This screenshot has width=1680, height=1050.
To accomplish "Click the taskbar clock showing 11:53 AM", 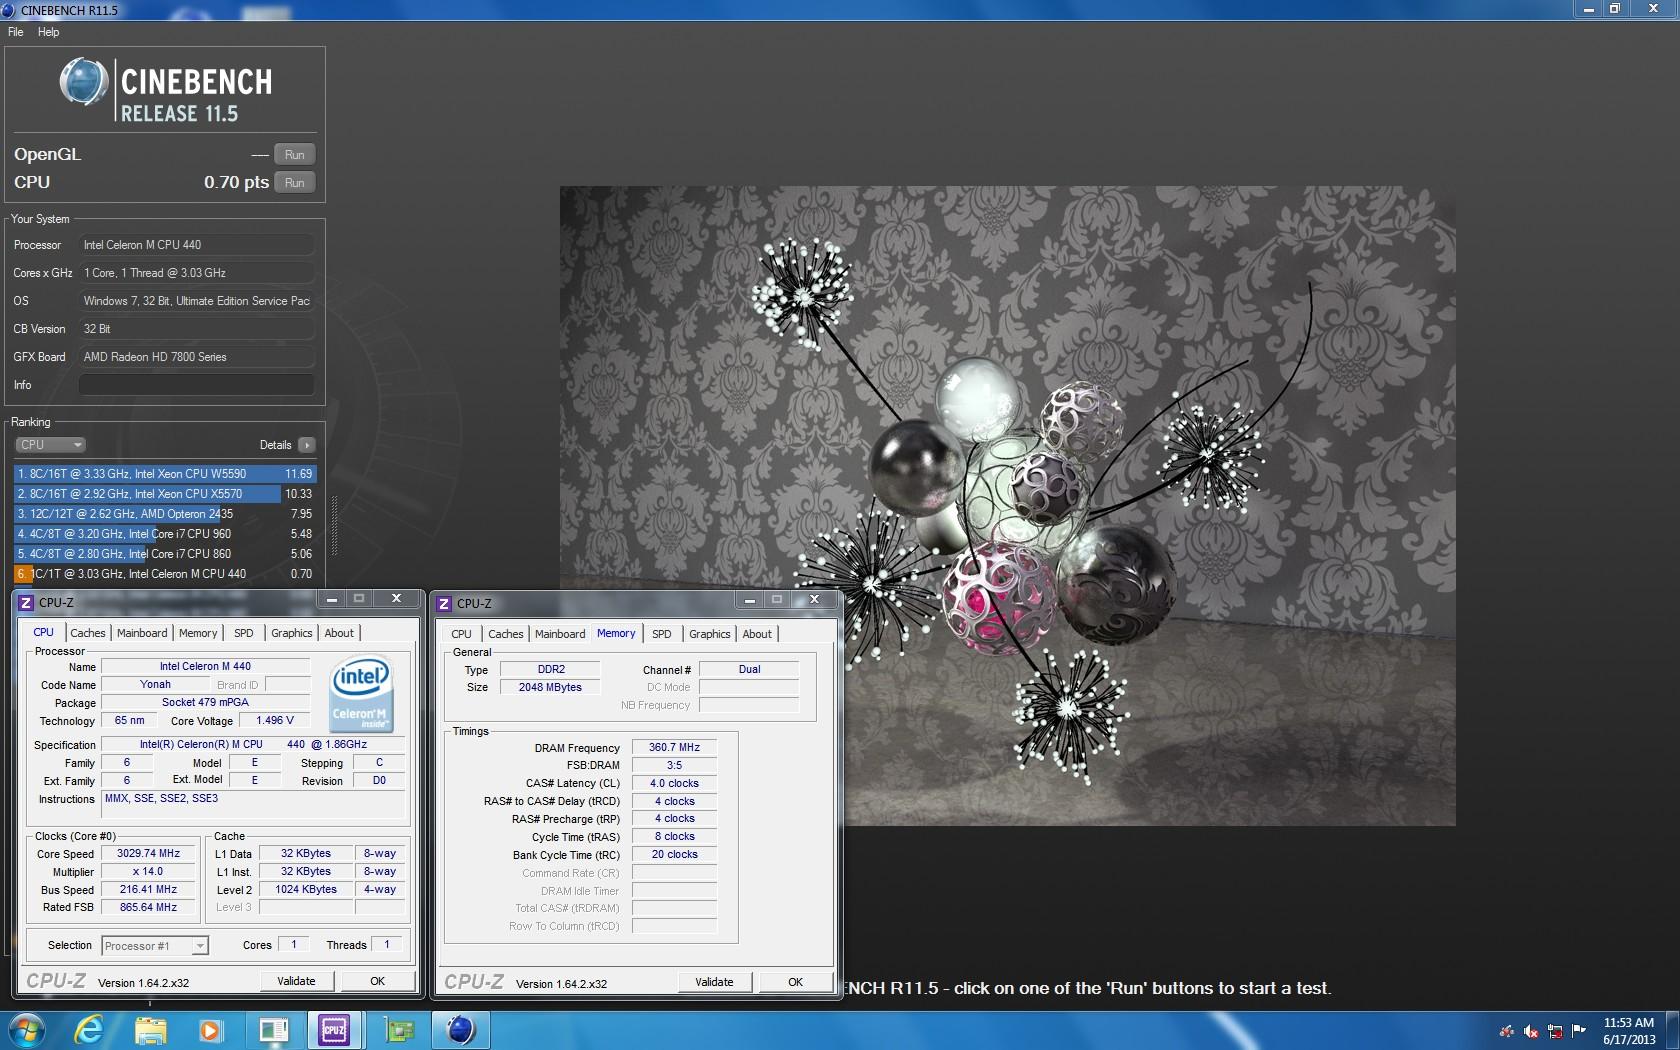I will tap(1628, 1030).
